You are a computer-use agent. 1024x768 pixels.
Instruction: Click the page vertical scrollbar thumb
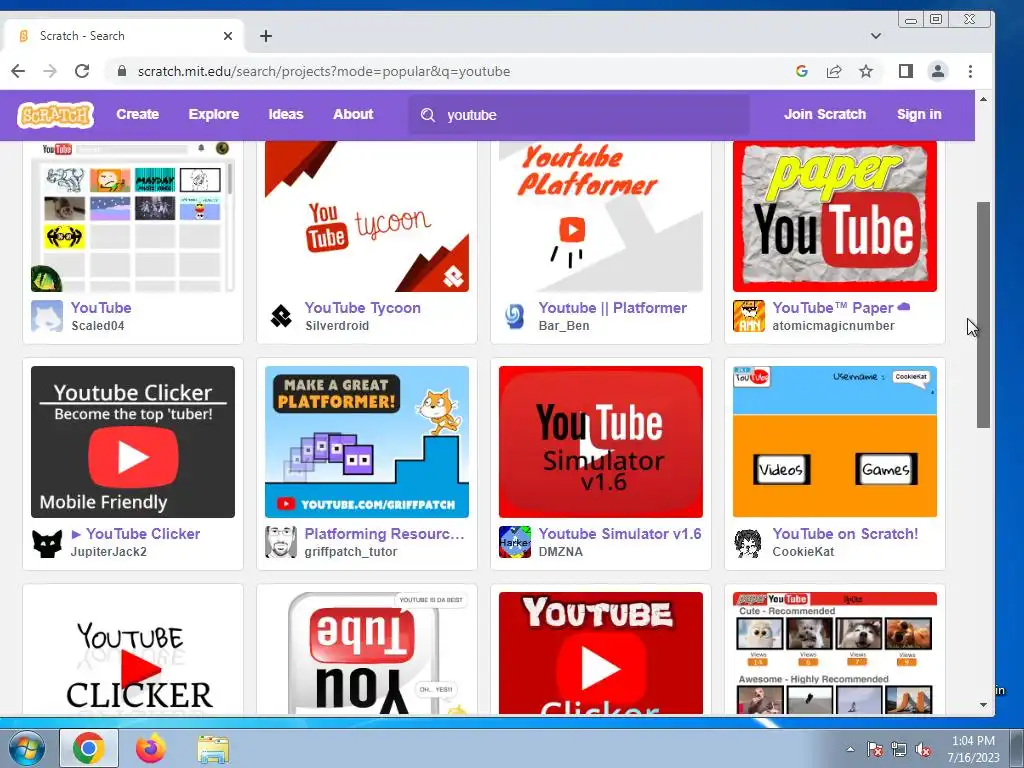click(983, 315)
